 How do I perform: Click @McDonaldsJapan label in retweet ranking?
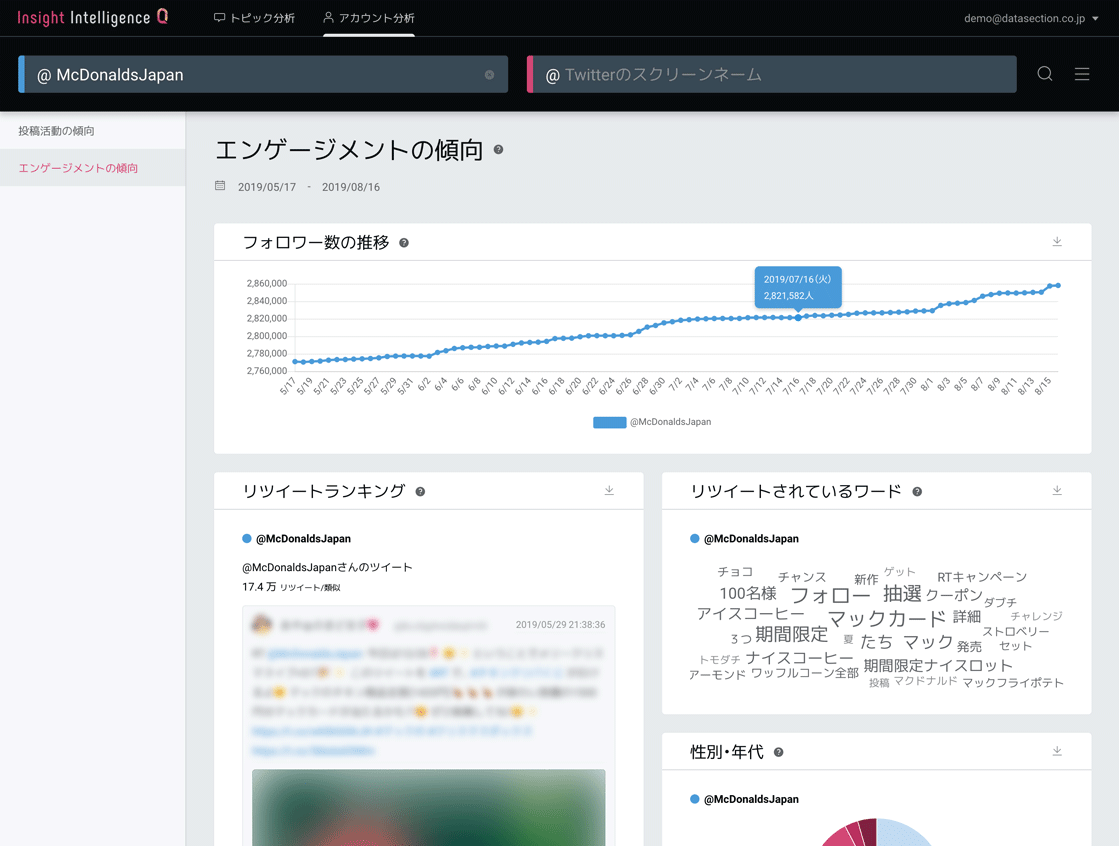[303, 539]
